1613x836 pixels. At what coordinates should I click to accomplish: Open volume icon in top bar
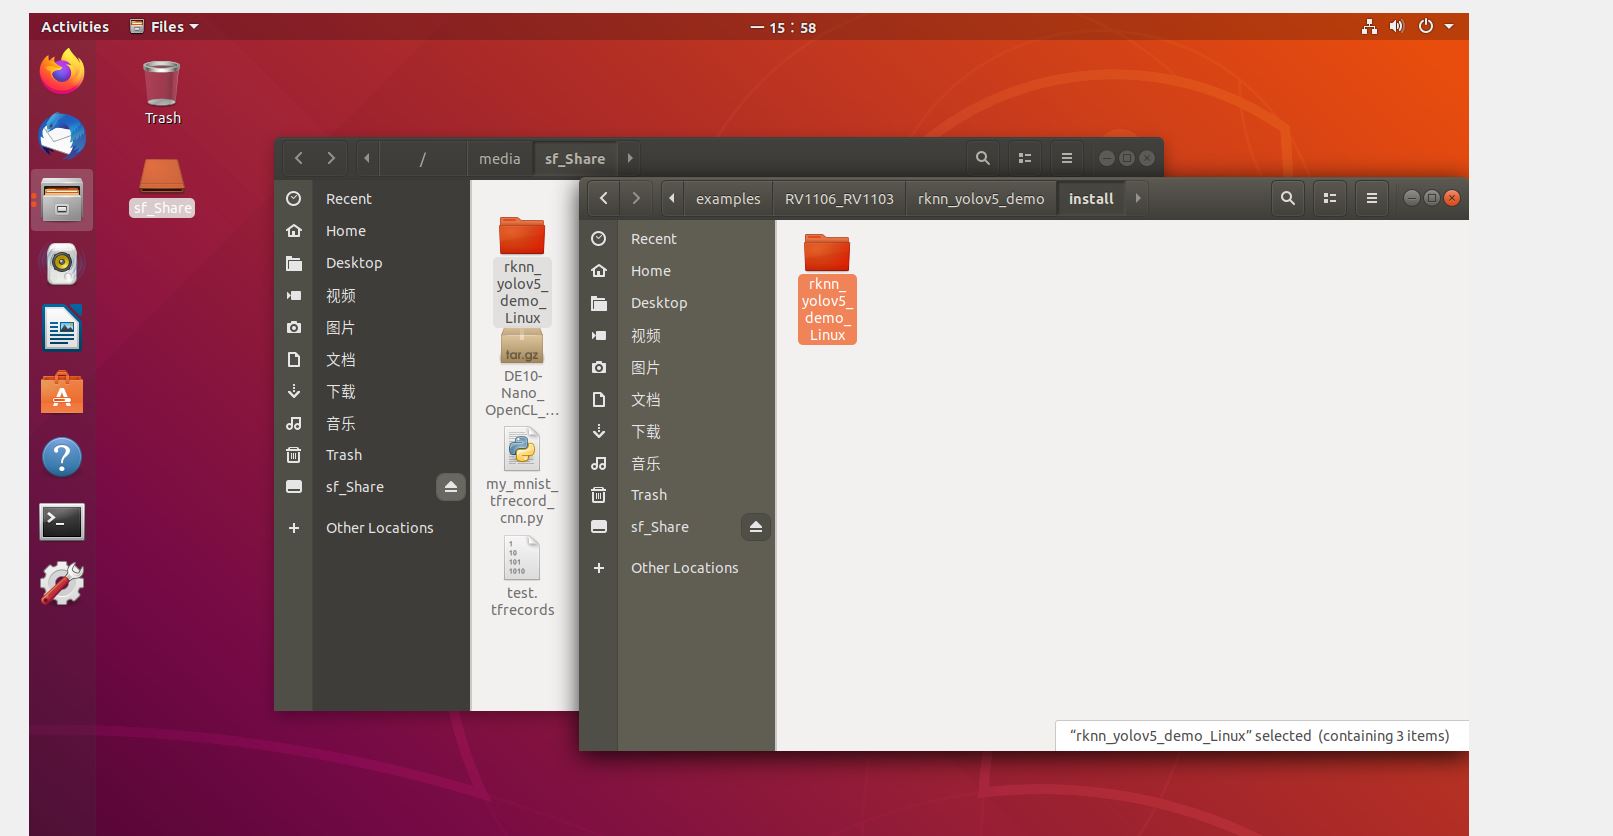coord(1397,27)
